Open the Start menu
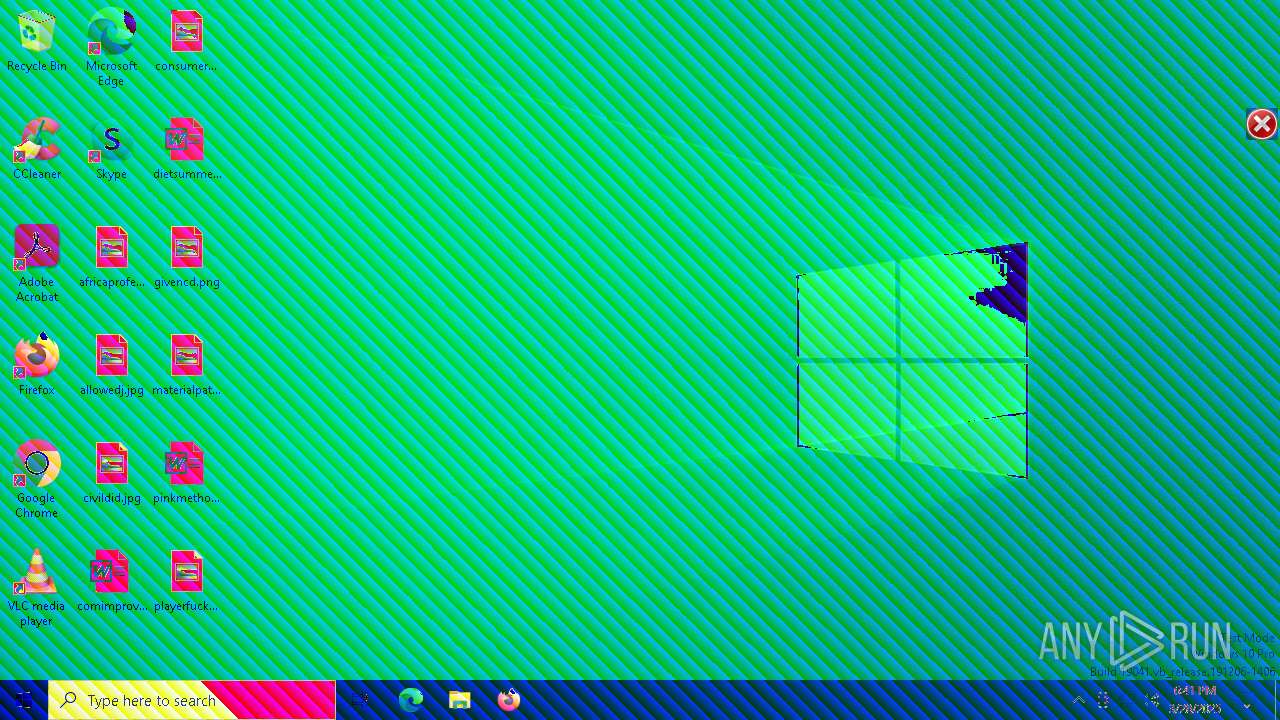1280x720 pixels. point(24,700)
